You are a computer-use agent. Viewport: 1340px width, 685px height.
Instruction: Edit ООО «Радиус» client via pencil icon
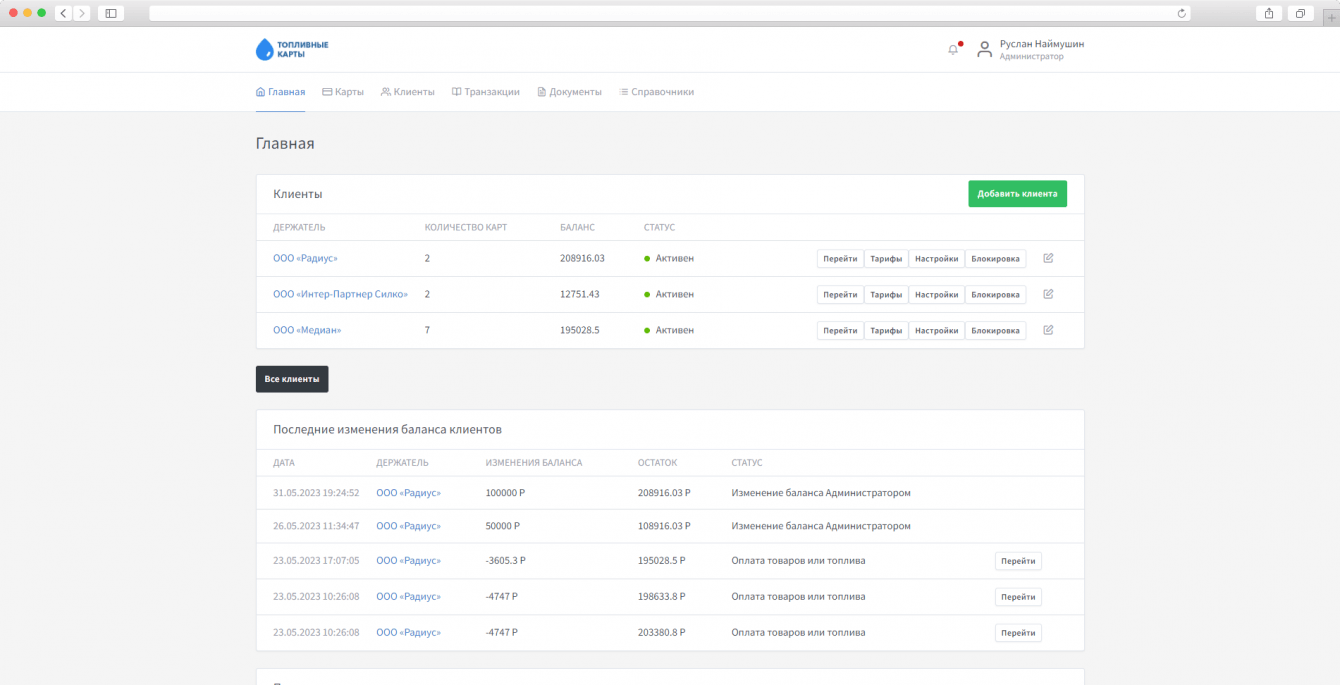1048,258
